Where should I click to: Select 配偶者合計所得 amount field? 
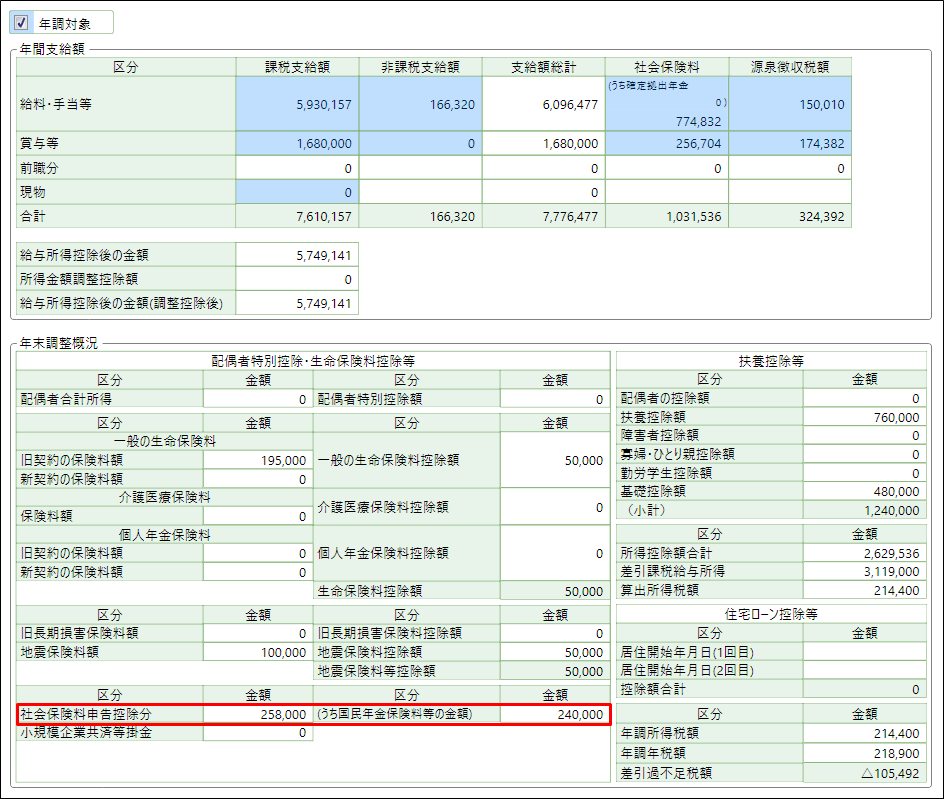click(258, 399)
